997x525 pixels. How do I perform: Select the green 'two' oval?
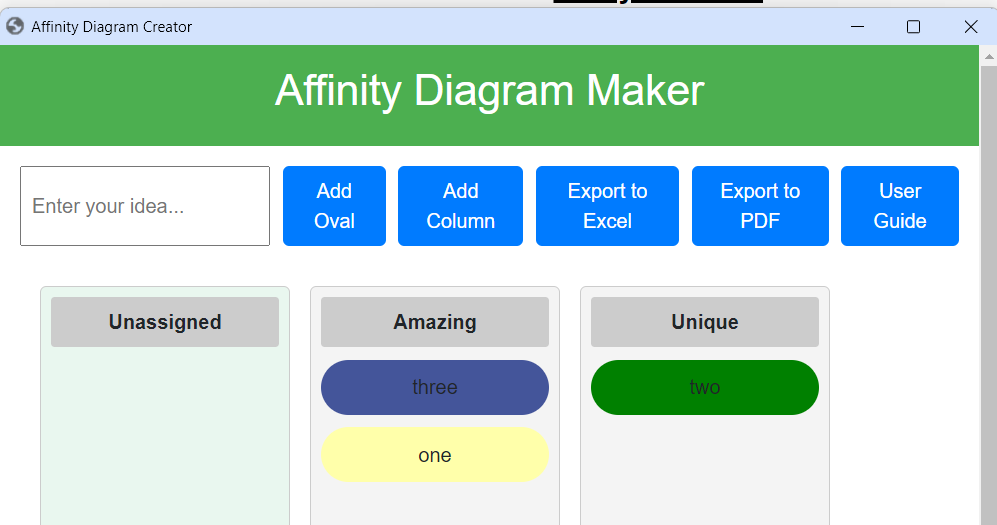(x=705, y=388)
